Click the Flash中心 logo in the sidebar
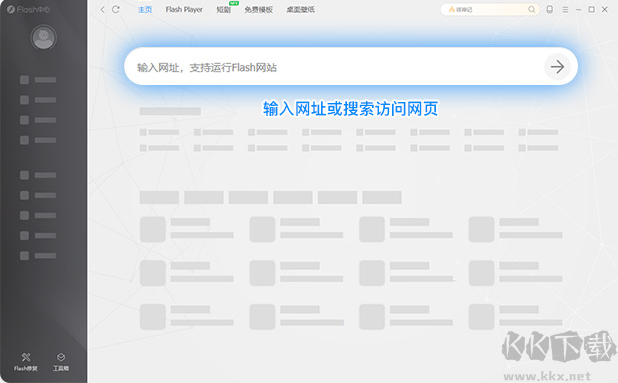Image resolution: width=618 pixels, height=383 pixels. 28,9
